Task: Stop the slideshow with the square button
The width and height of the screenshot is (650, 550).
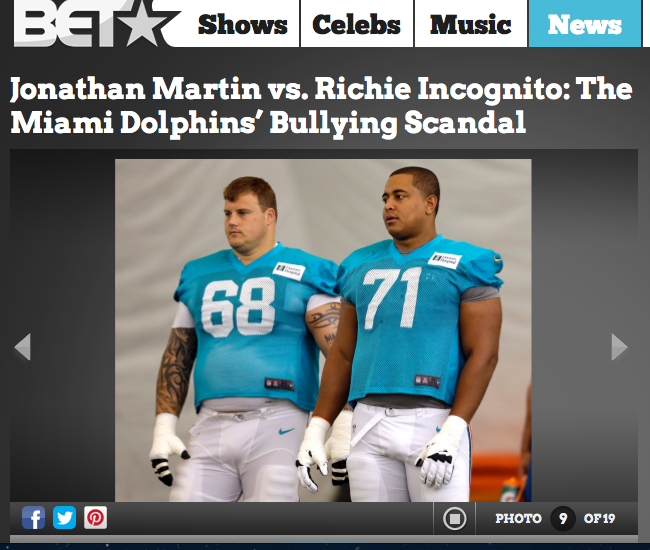Action: [x=454, y=519]
